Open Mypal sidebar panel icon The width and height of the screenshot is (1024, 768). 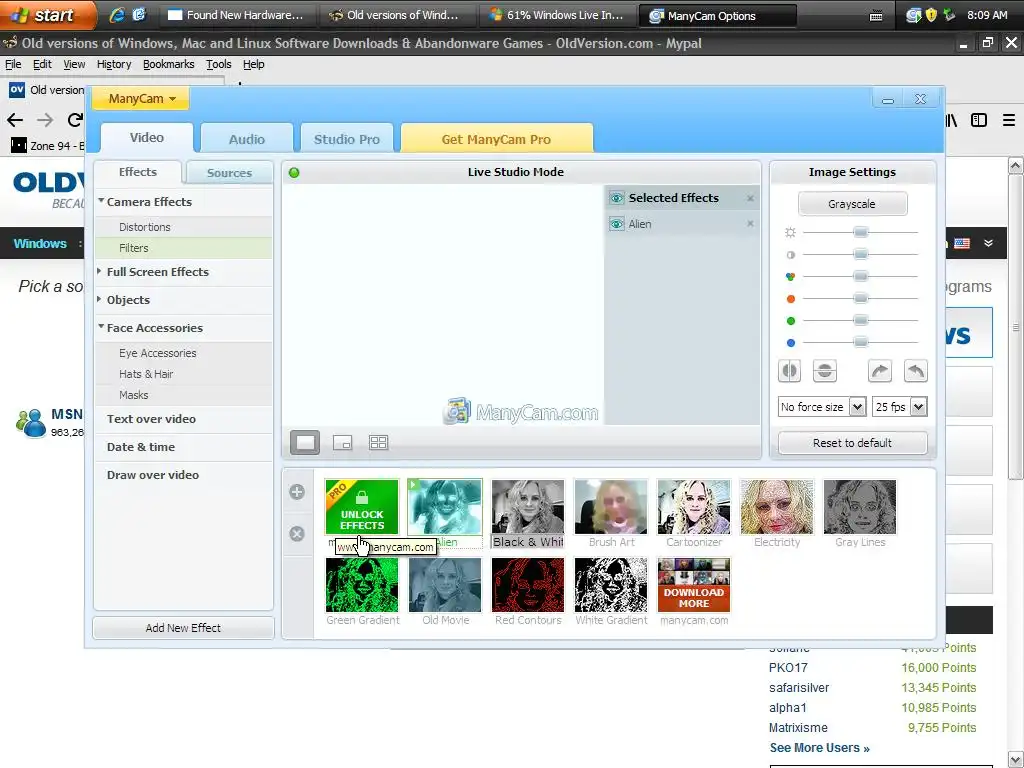979,120
